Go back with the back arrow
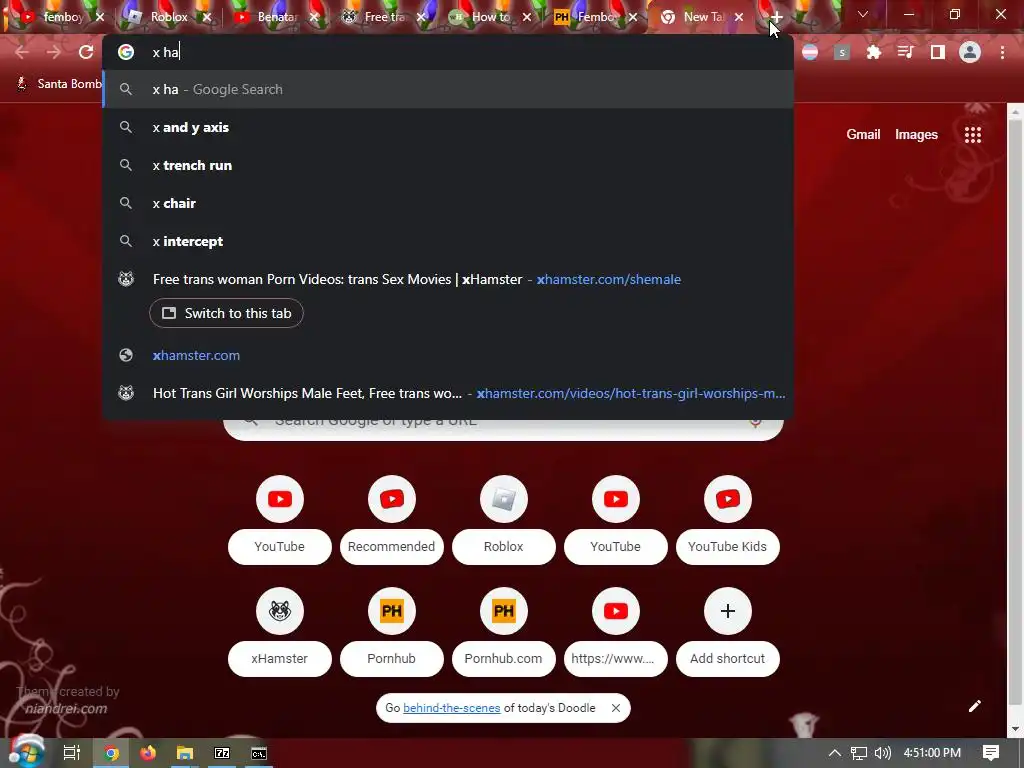 22,52
